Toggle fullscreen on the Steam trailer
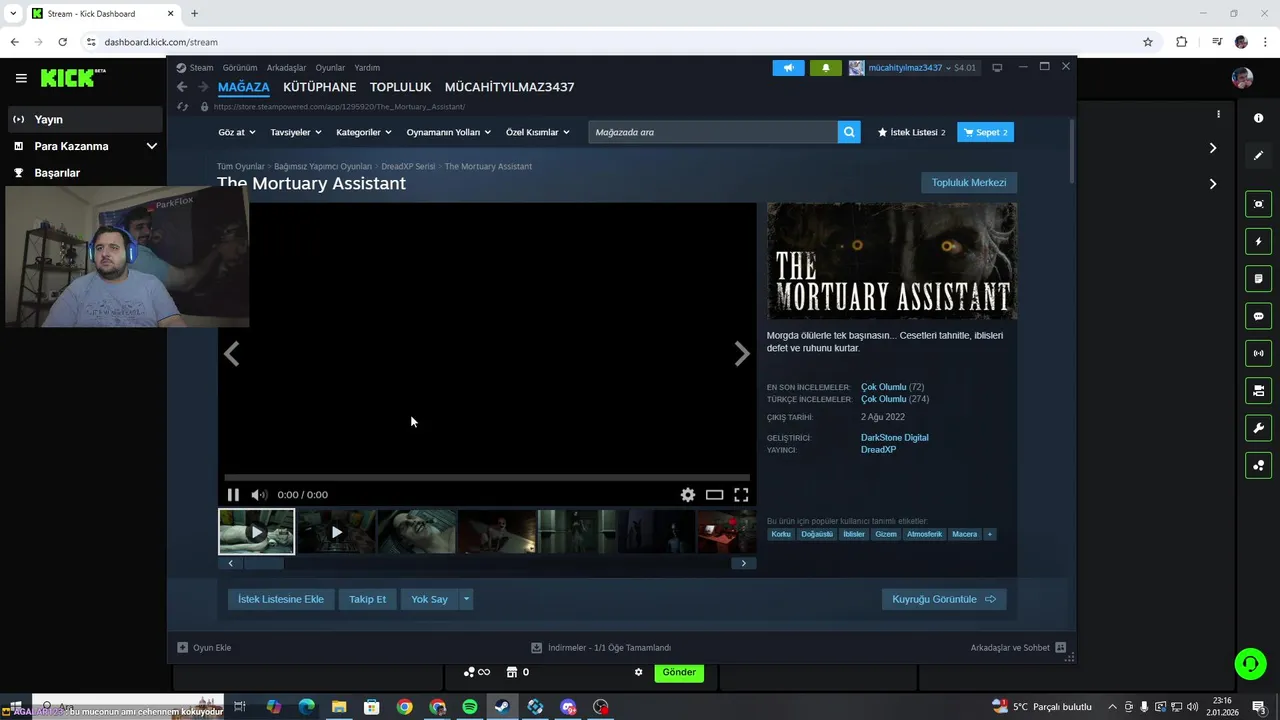This screenshot has height=720, width=1280. (x=741, y=494)
